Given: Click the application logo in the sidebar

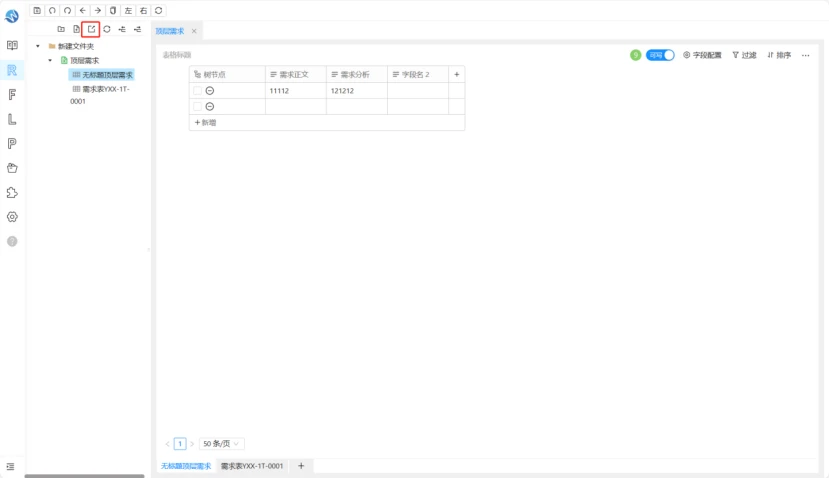Looking at the screenshot, I should (12, 16).
